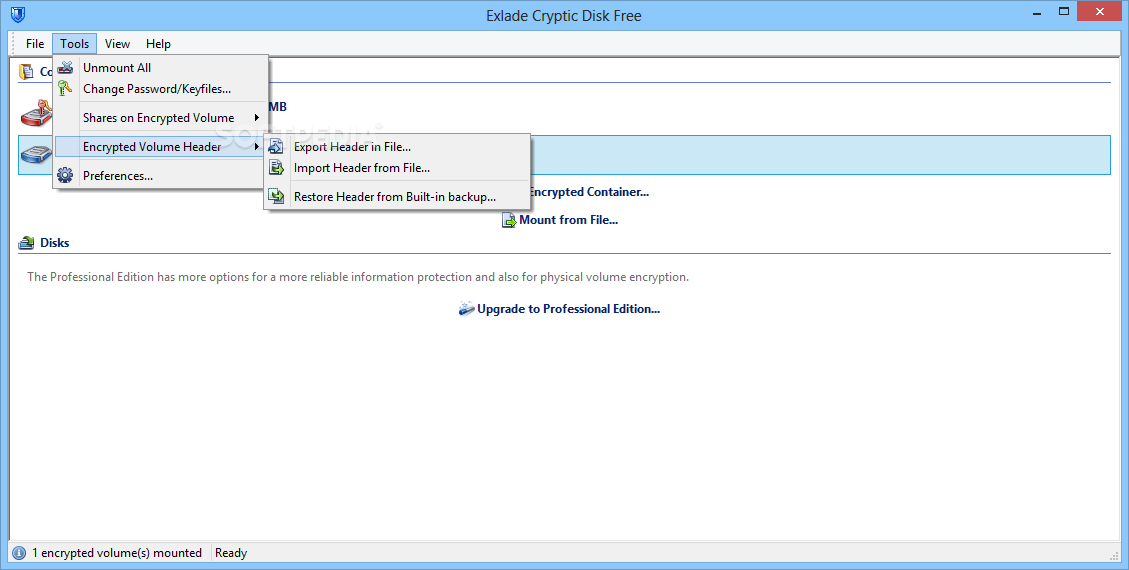The width and height of the screenshot is (1129, 570).
Task: Click the Mount from File icon
Action: click(509, 220)
